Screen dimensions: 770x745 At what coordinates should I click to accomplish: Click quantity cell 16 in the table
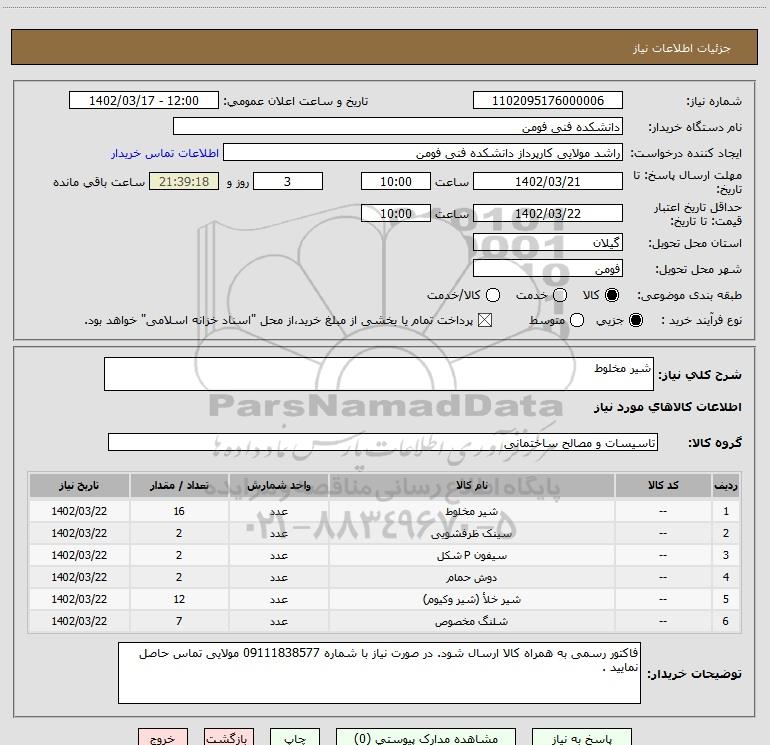[x=179, y=511]
